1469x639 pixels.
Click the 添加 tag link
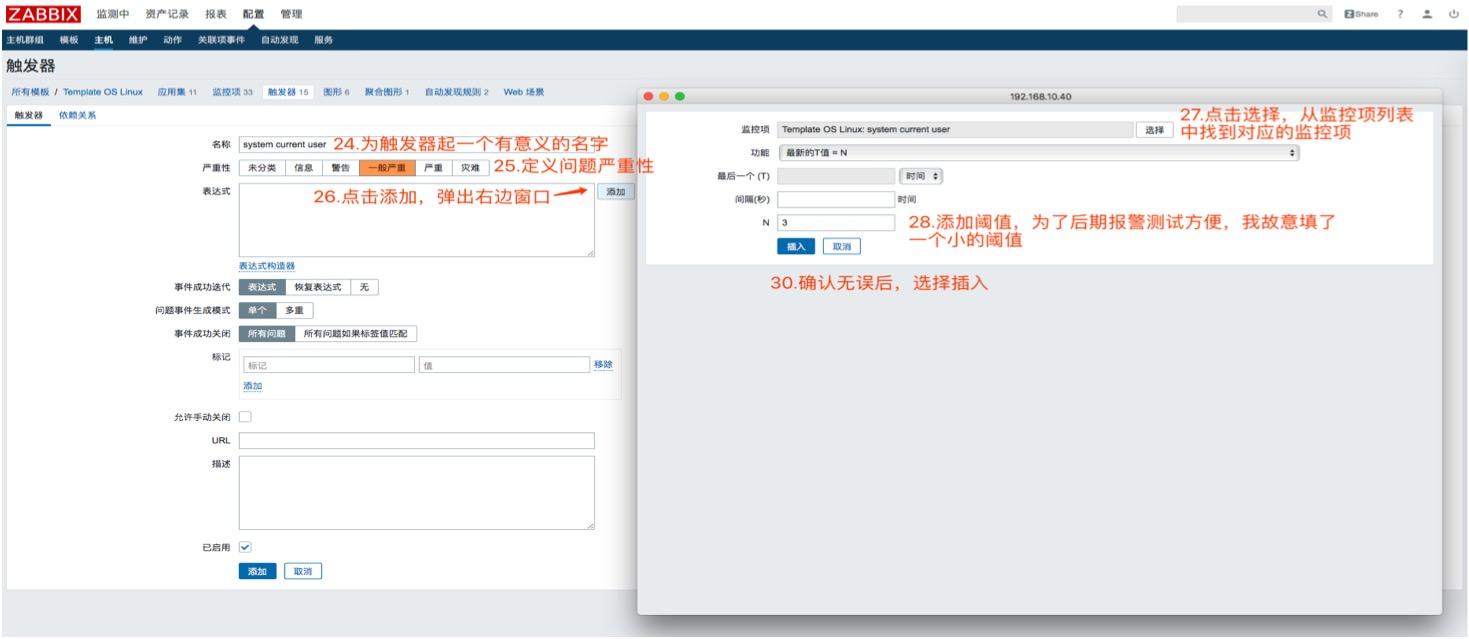pyautogui.click(x=253, y=386)
